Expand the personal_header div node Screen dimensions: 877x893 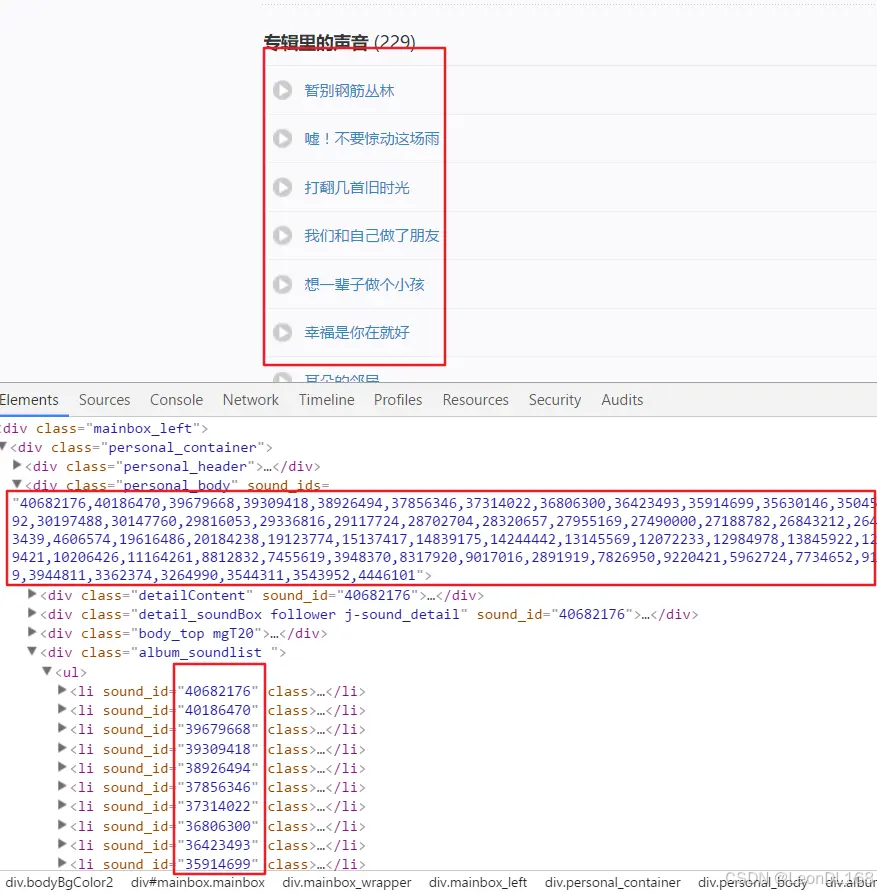tap(17, 465)
